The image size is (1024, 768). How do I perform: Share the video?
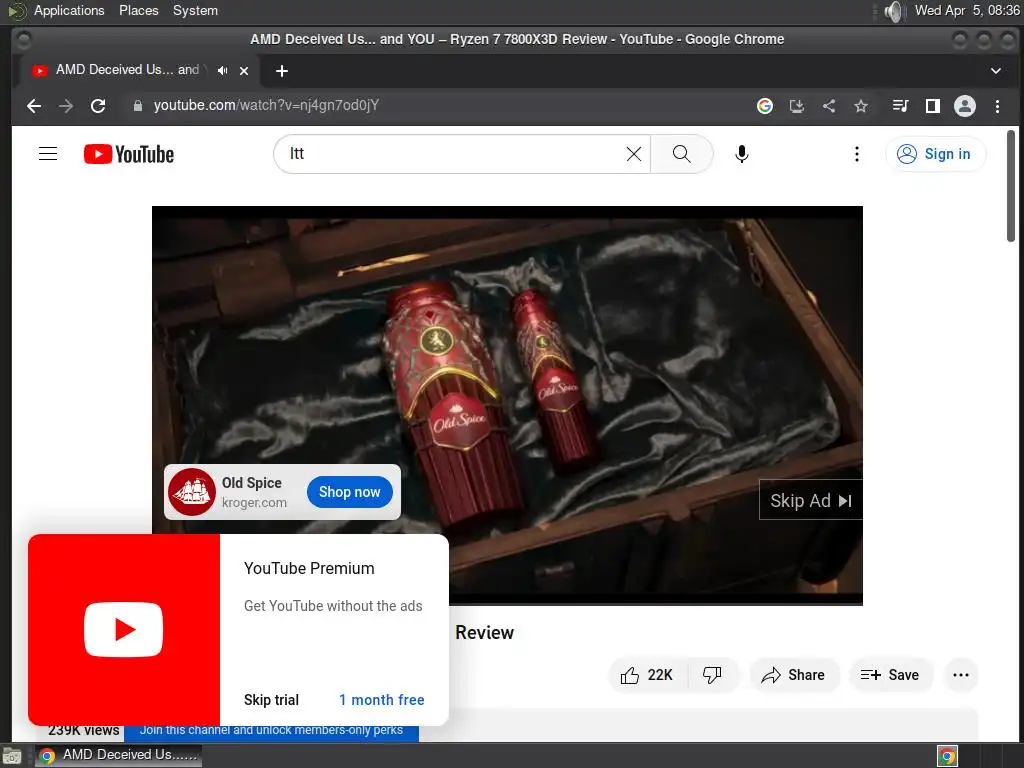[793, 675]
